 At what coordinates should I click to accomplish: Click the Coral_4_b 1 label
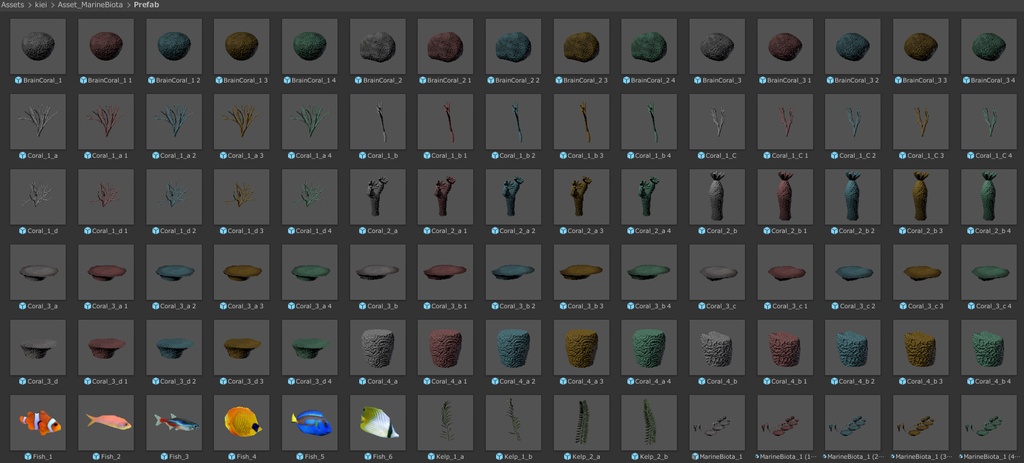(790, 381)
